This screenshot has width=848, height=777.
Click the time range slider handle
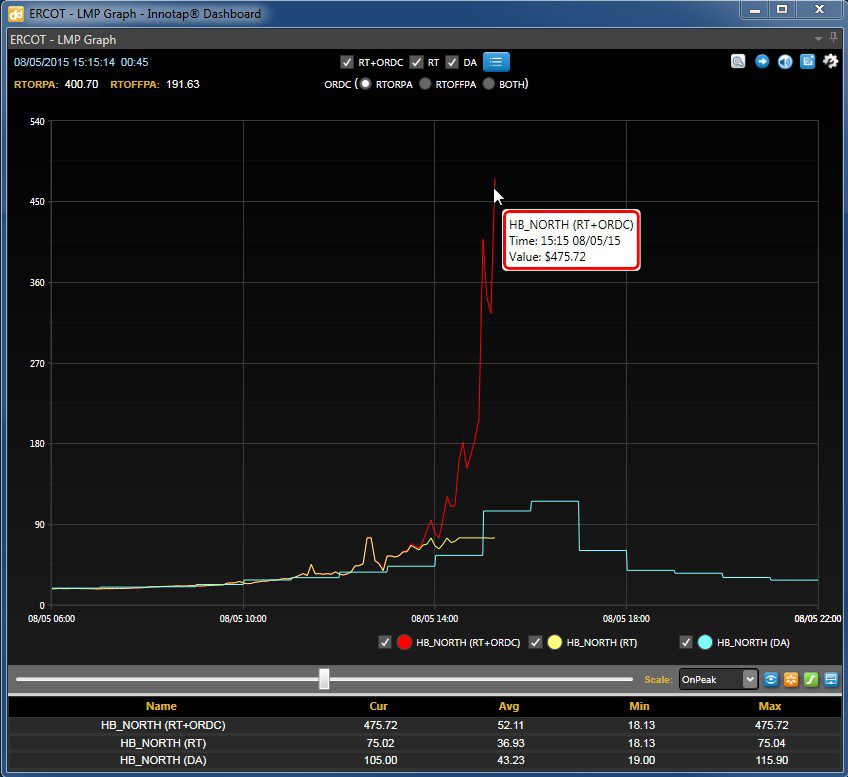click(324, 679)
